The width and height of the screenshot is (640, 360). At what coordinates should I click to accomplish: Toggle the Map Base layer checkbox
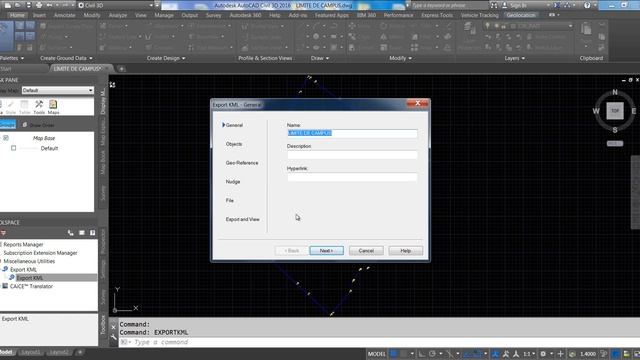tap(6, 138)
